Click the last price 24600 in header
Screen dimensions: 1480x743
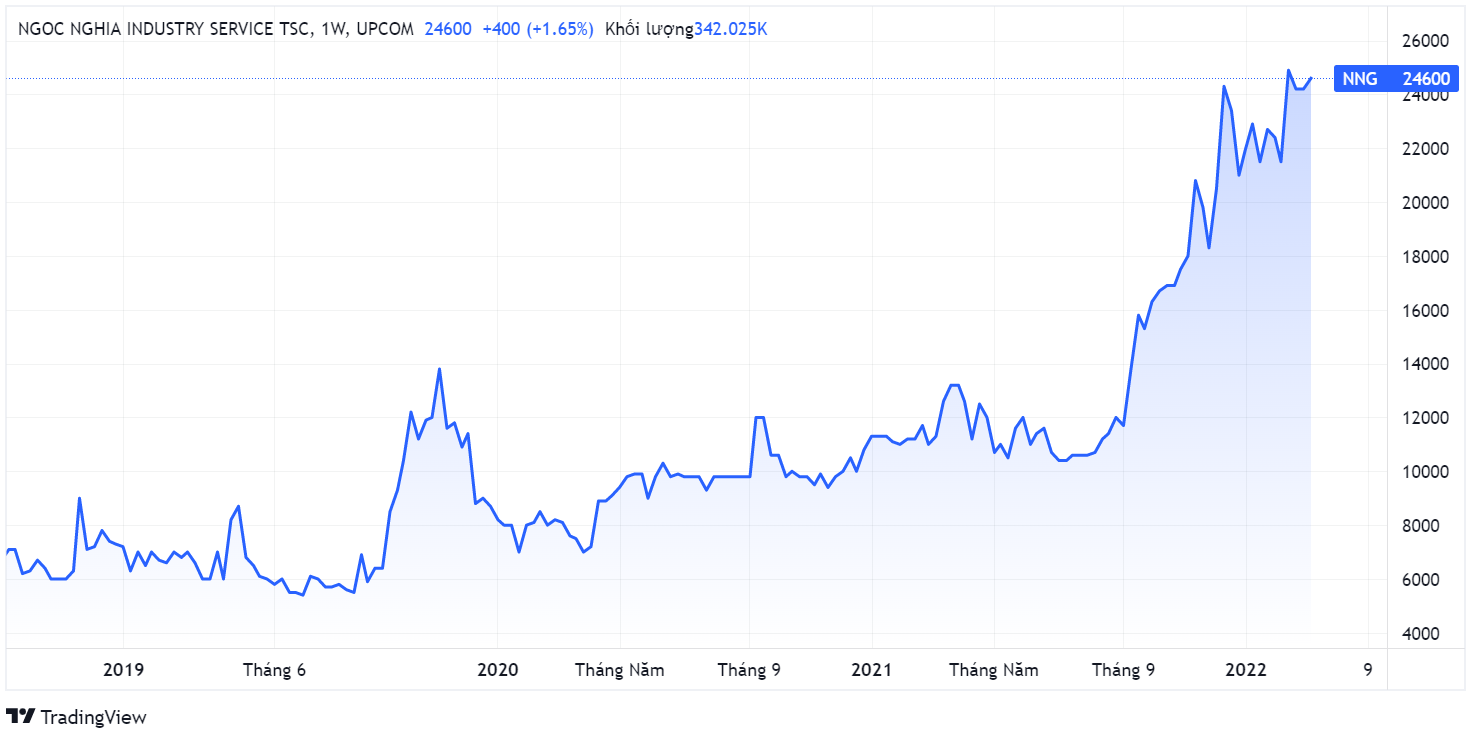click(448, 29)
